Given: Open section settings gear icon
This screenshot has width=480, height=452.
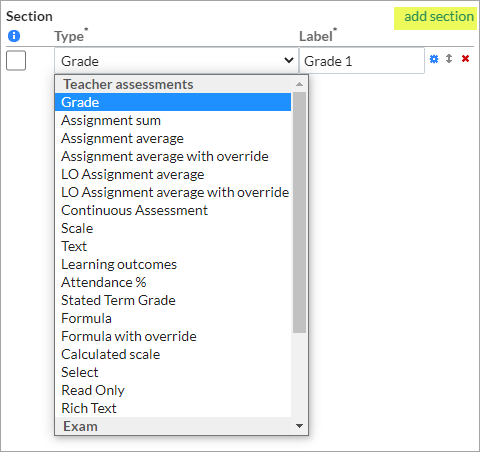Looking at the screenshot, I should point(434,59).
